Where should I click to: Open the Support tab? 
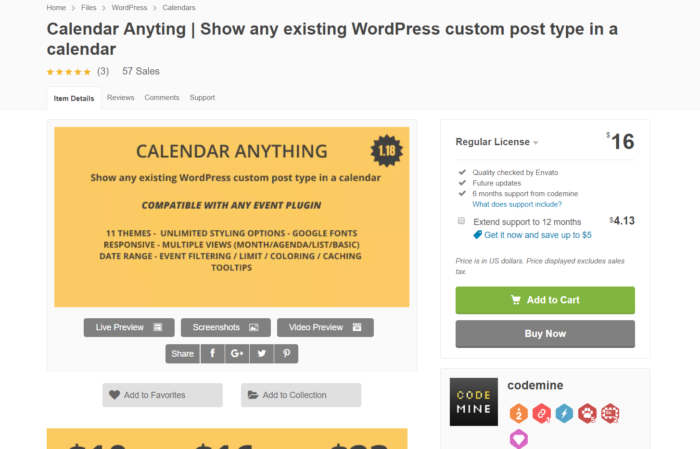[202, 97]
